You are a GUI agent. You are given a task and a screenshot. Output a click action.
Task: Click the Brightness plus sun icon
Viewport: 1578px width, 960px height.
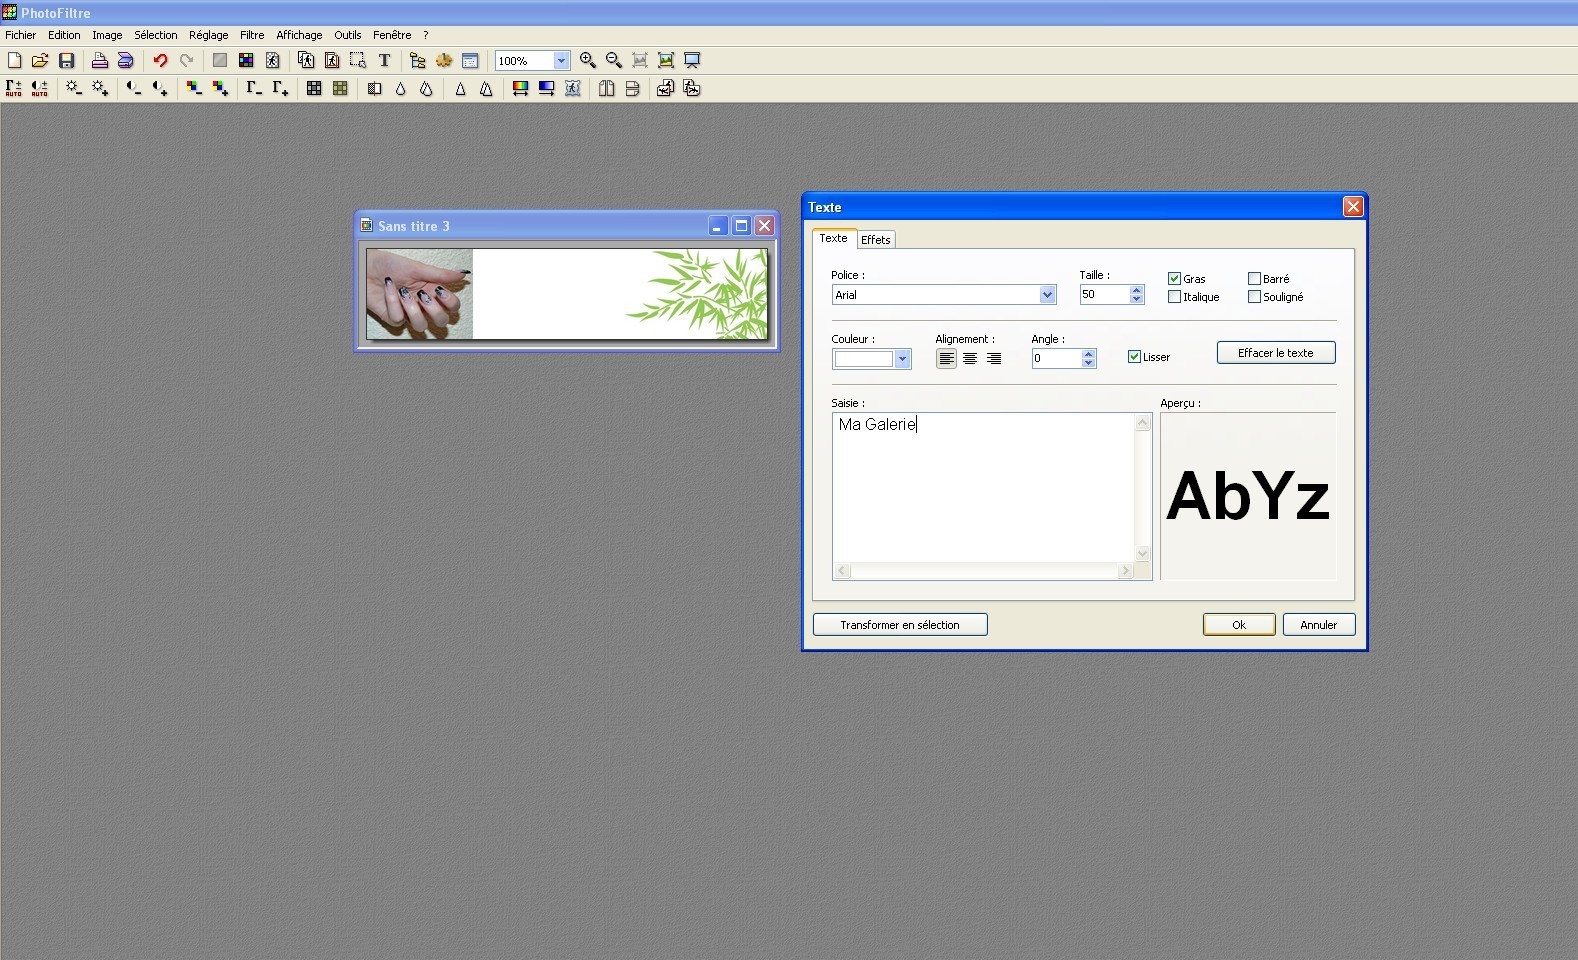[100, 89]
